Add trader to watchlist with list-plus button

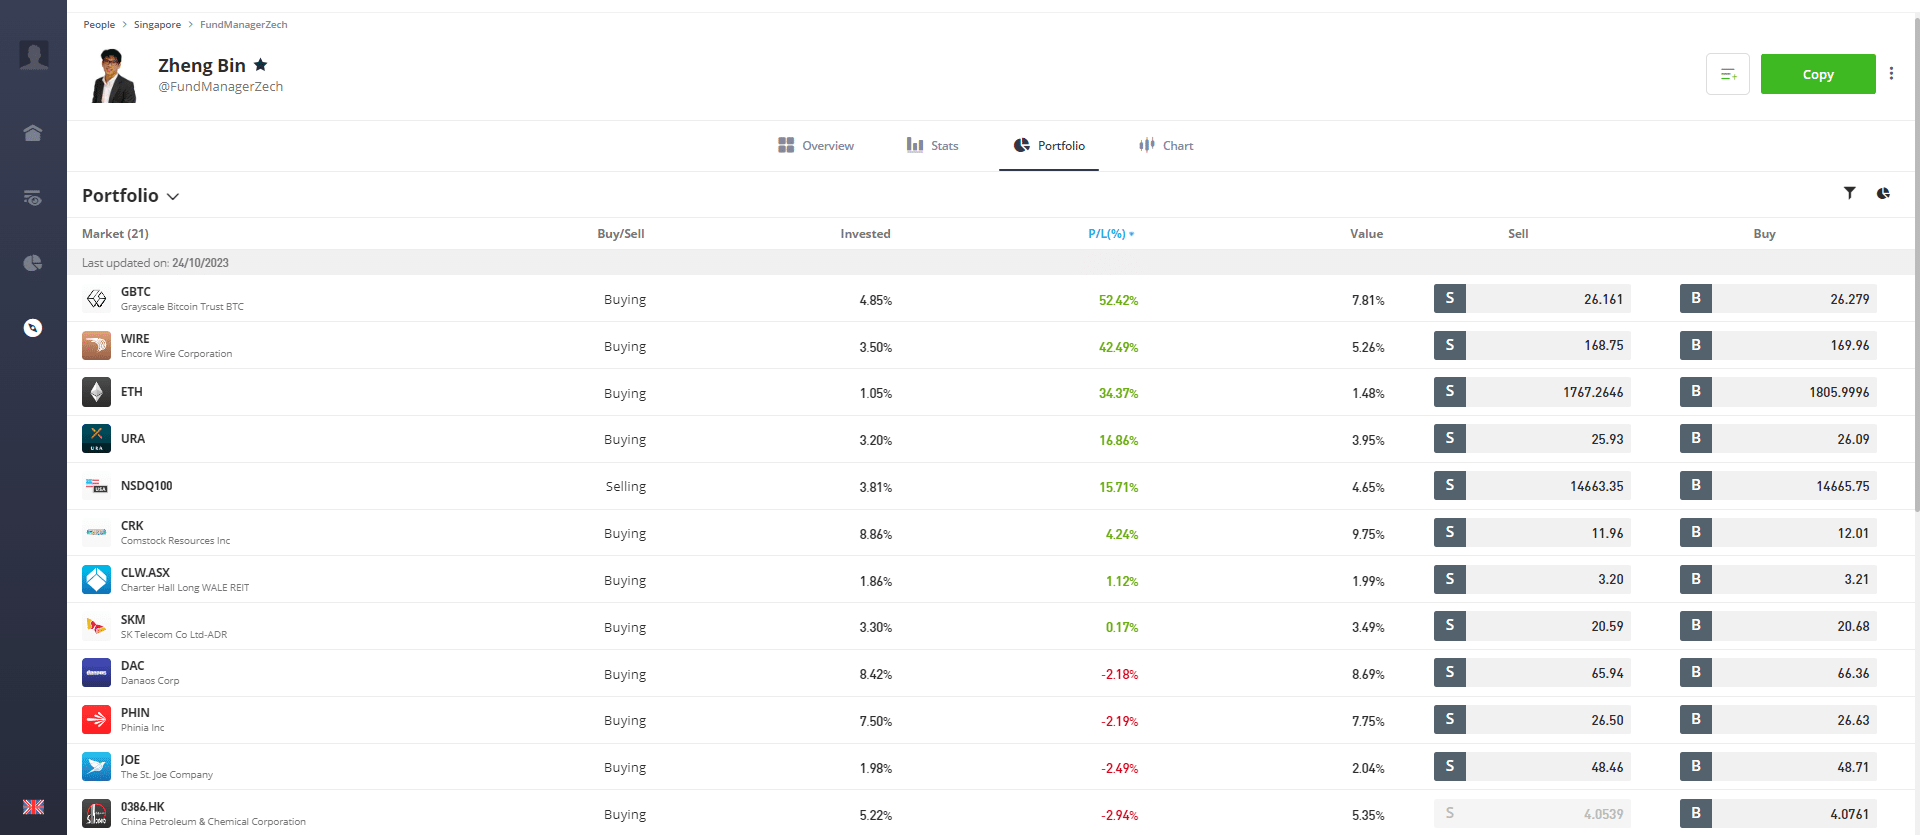pos(1728,74)
